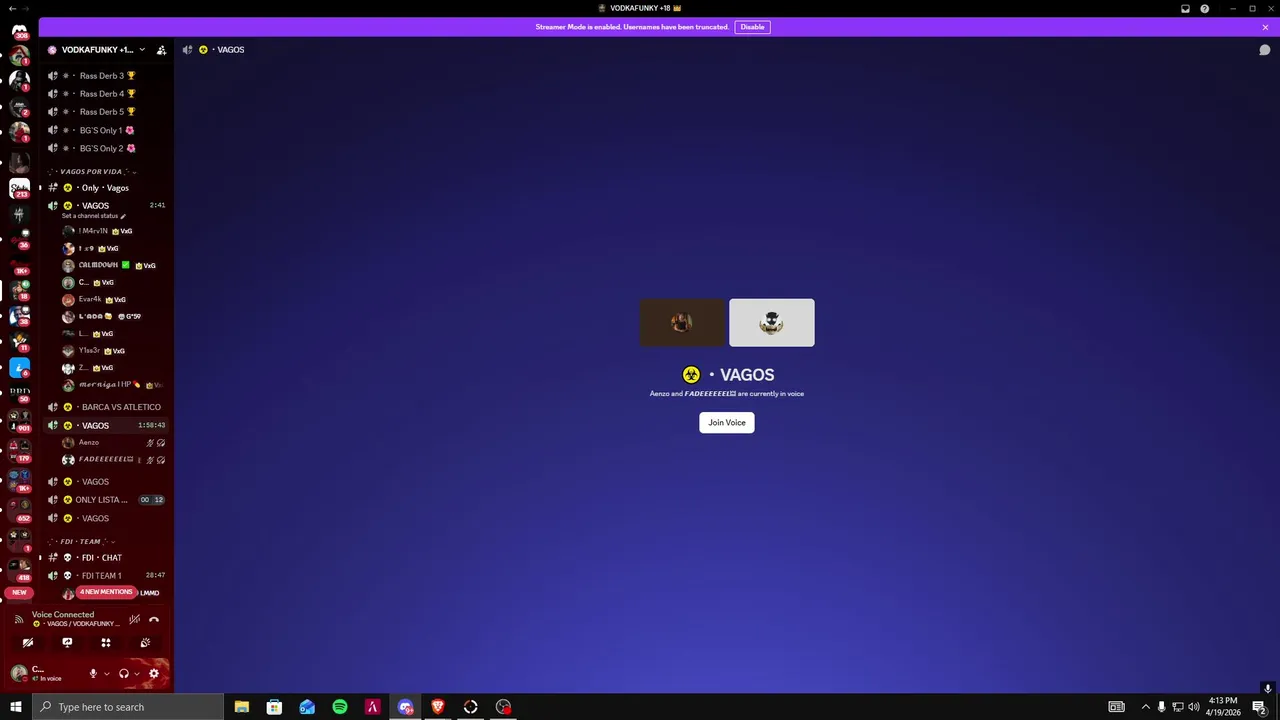Open Outlook mail from the taskbar
Viewport: 1280px width, 720px height.
click(x=307, y=707)
